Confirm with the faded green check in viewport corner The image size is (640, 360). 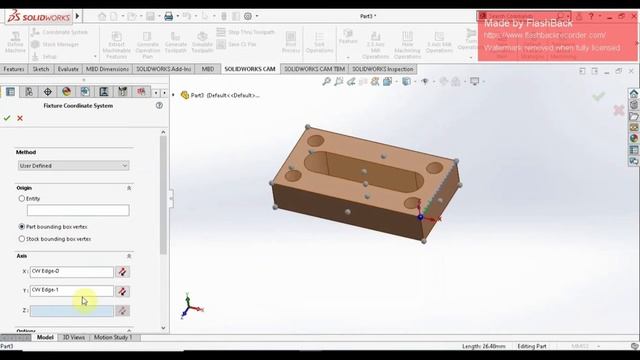[598, 96]
